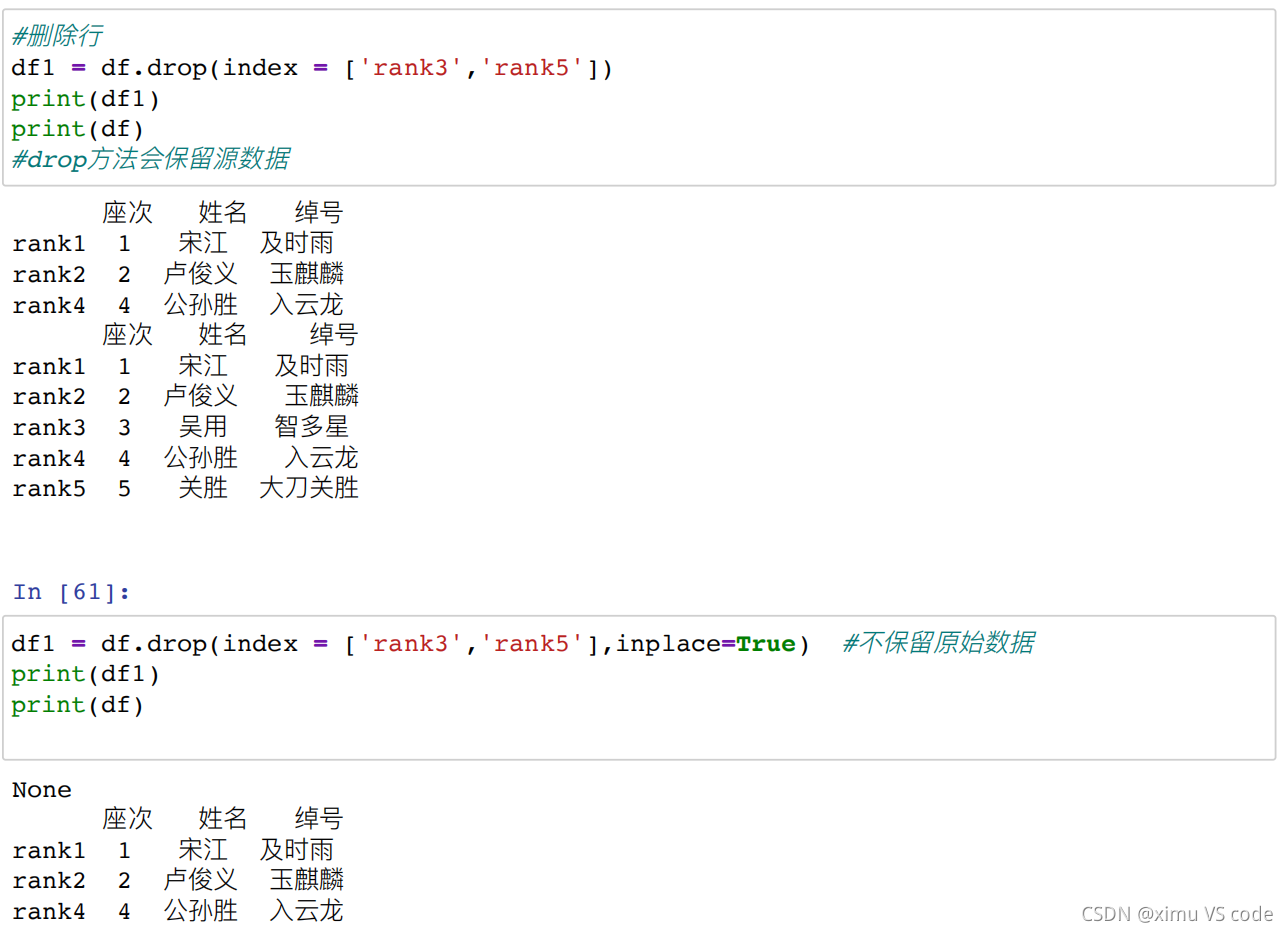Click the "#删除行" comment line
Image resolution: width=1288 pixels, height=932 pixels.
[x=57, y=38]
